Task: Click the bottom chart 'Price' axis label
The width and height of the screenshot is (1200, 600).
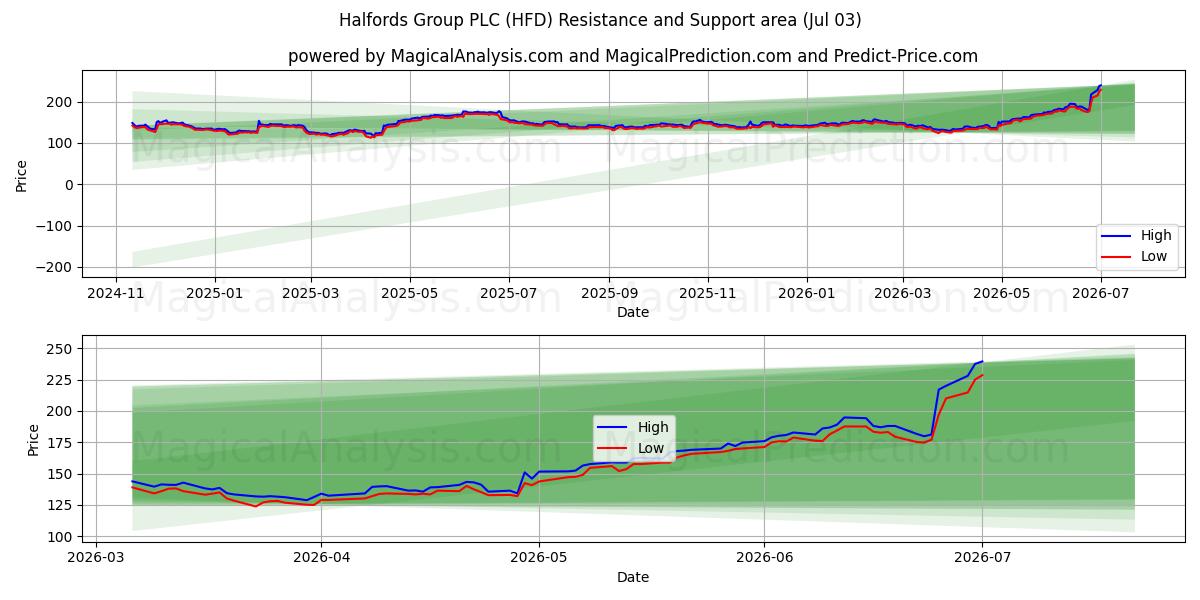Action: [x=33, y=439]
